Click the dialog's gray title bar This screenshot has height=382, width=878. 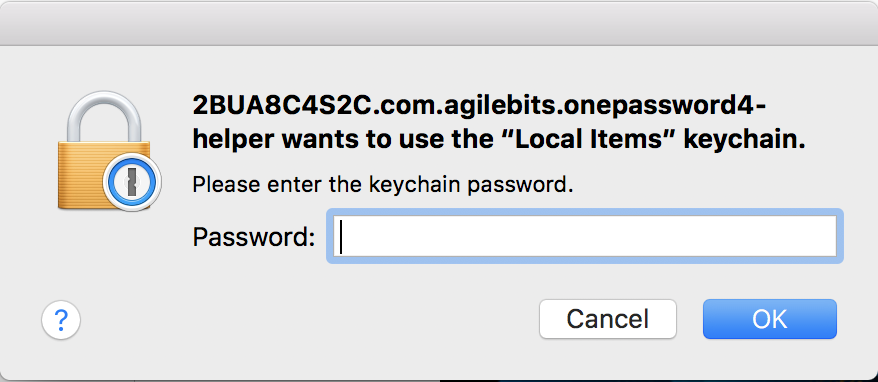[439, 23]
